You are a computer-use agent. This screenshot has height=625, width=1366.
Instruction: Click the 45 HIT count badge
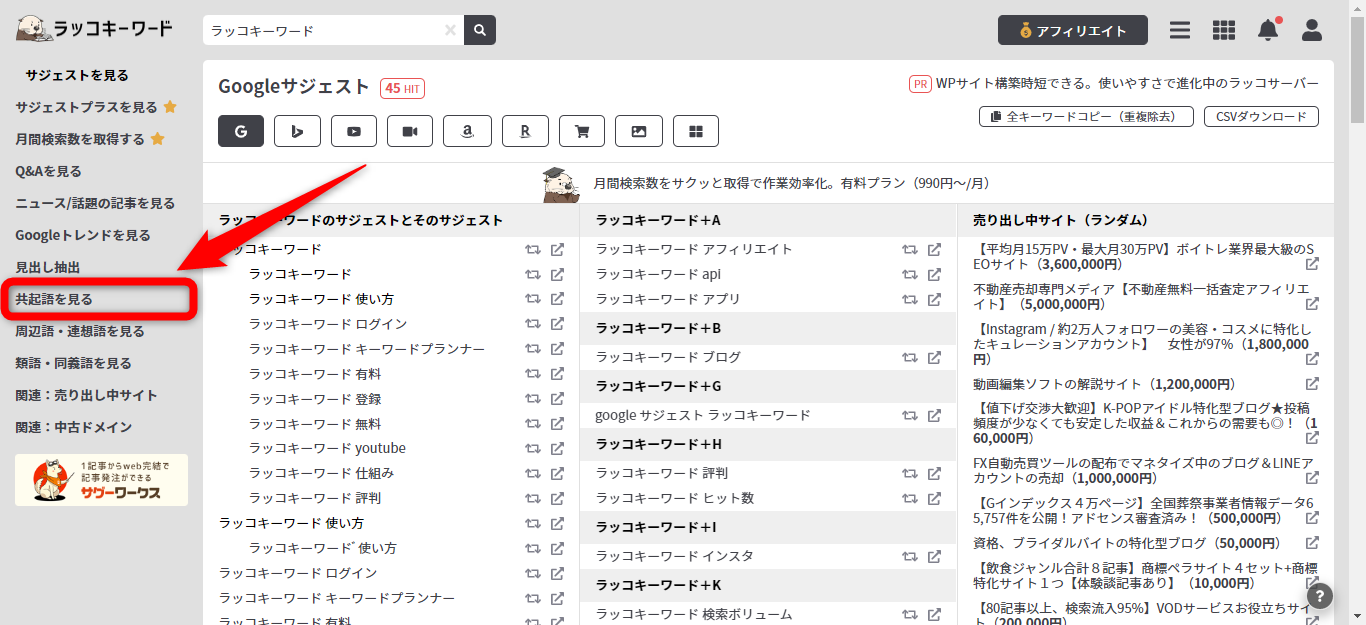(402, 88)
